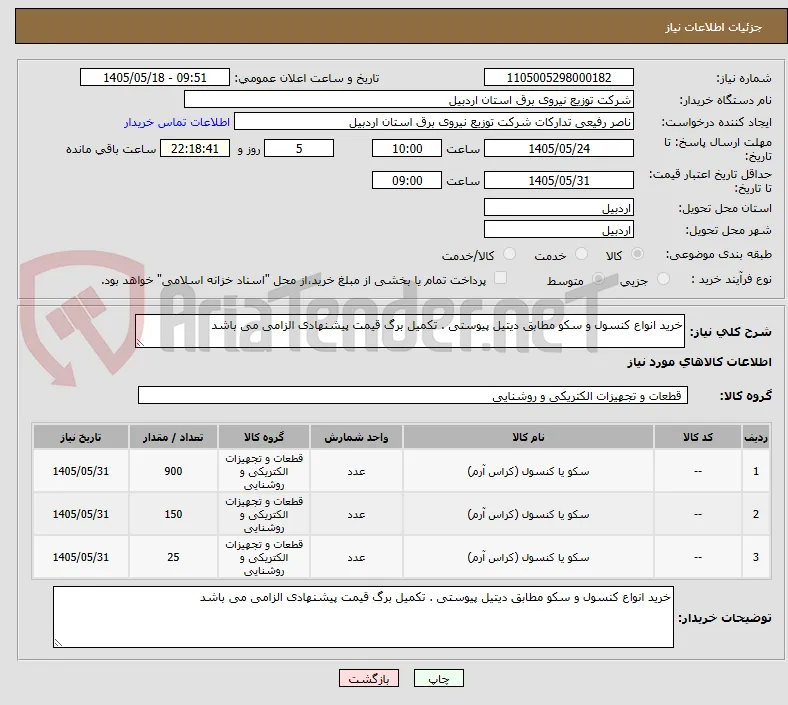Click the تاریخ نیاز column header

tap(80, 437)
